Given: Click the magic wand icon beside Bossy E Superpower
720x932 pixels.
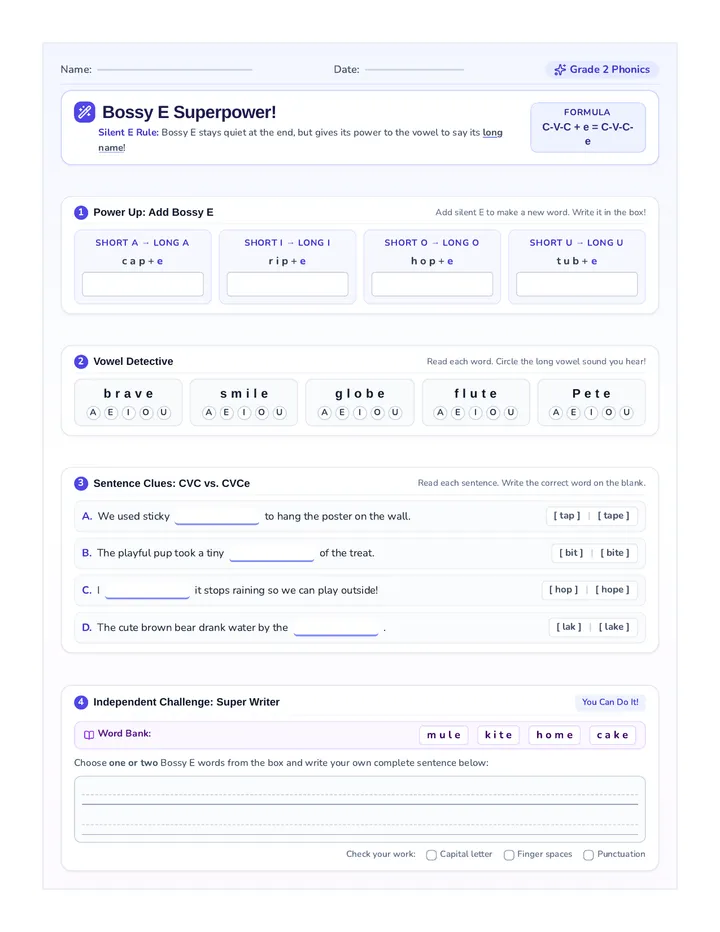Looking at the screenshot, I should pyautogui.click(x=84, y=112).
